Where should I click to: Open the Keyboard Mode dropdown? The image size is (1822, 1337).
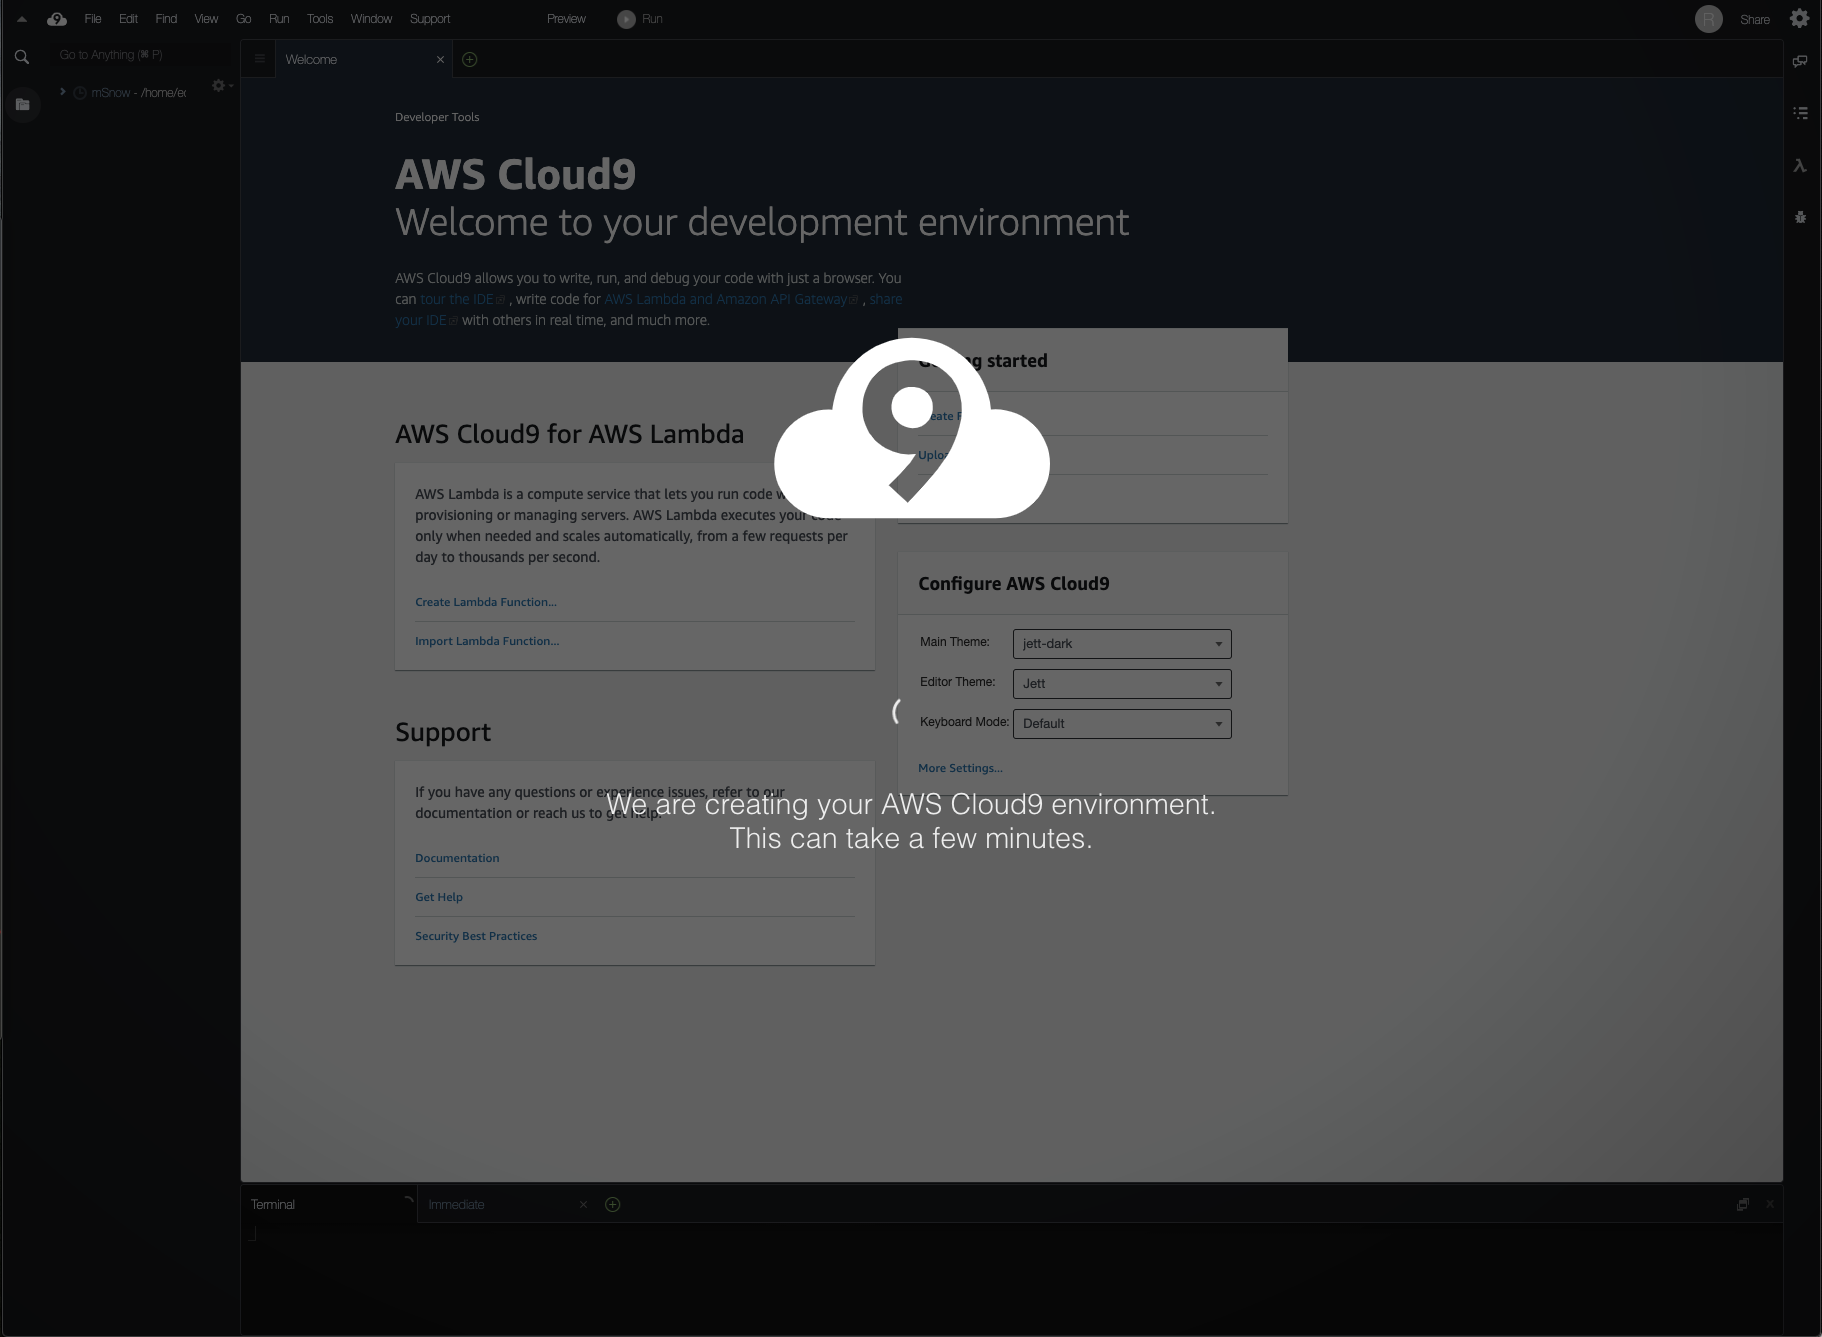(x=1122, y=724)
